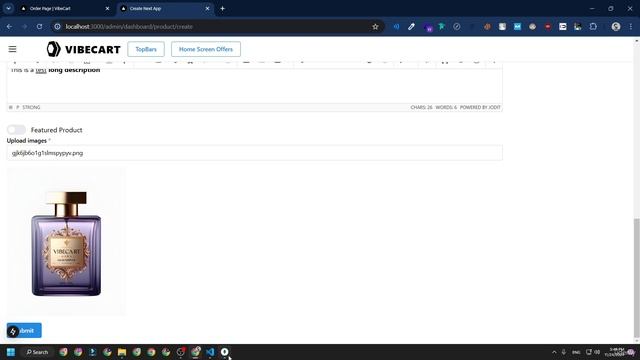Go forward in browser history
Screen dimensions: 640x360
(24, 27)
